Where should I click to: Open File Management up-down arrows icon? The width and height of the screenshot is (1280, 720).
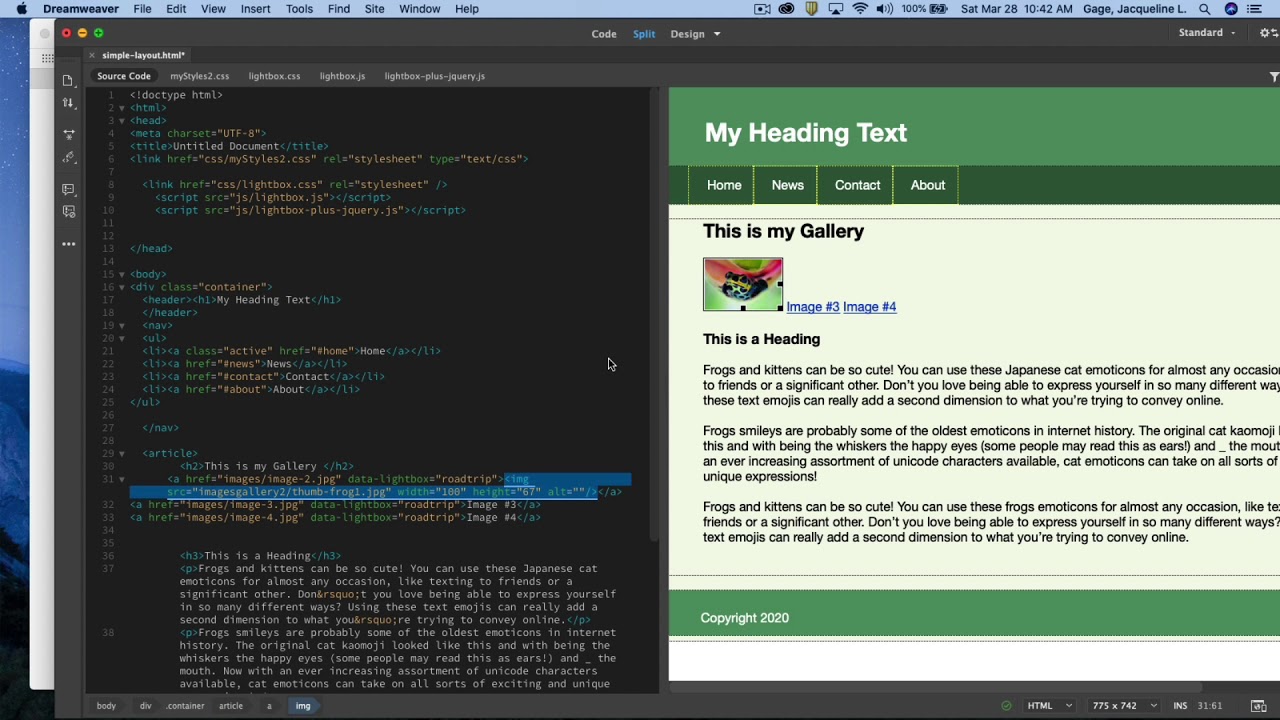click(68, 103)
